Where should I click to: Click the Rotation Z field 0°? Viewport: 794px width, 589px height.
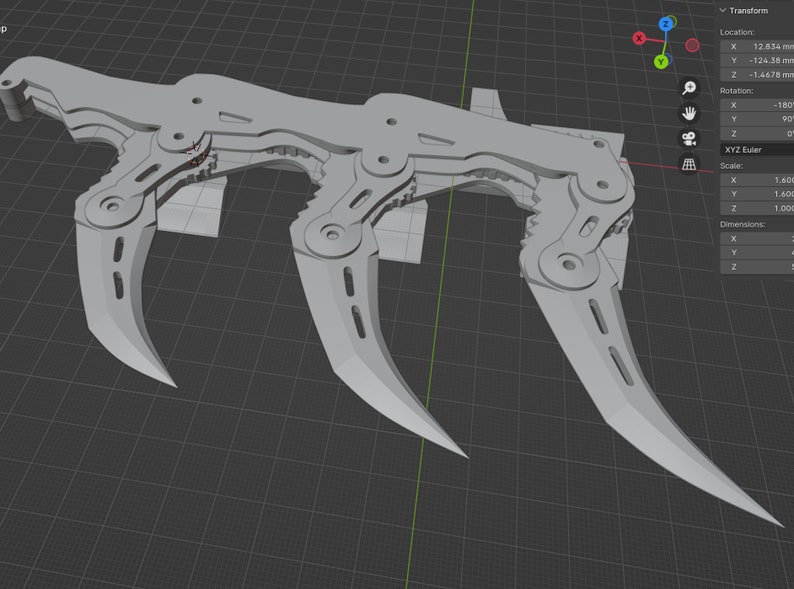click(x=757, y=133)
